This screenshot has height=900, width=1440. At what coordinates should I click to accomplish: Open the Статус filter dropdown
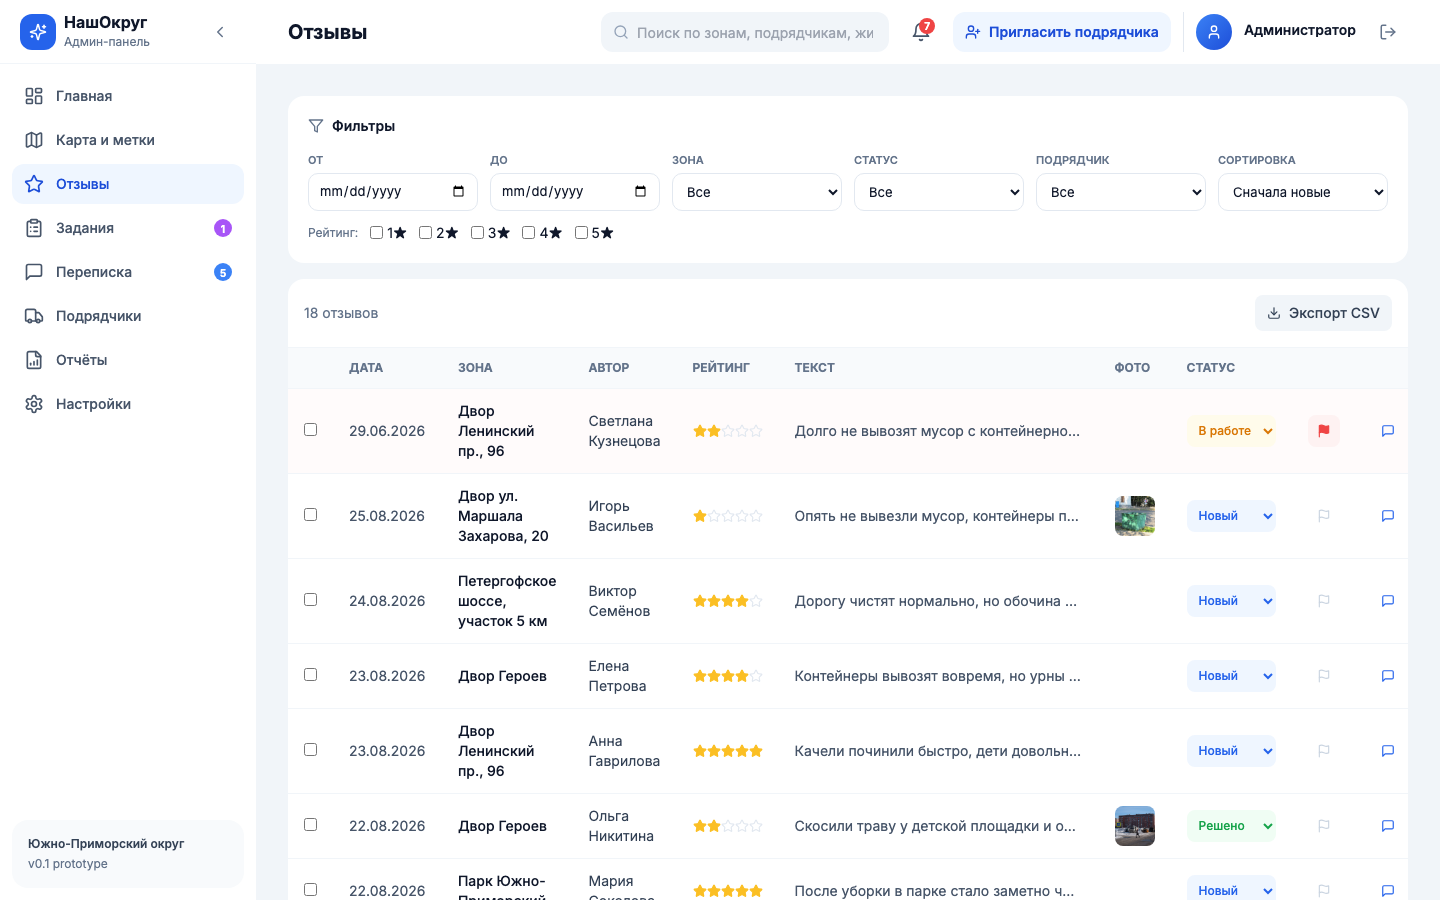939,192
